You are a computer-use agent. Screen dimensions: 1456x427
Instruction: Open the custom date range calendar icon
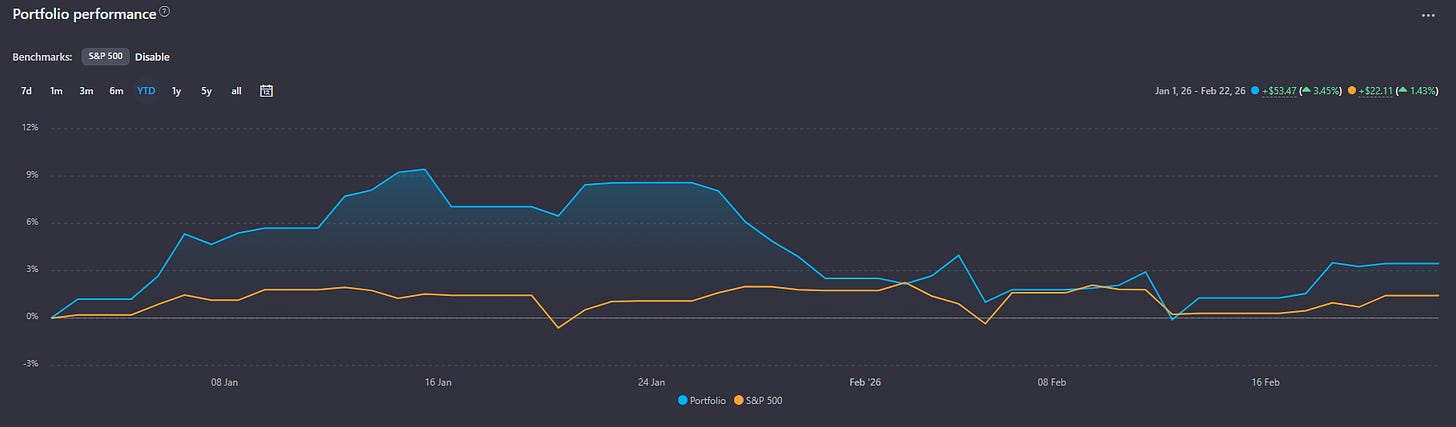267,91
